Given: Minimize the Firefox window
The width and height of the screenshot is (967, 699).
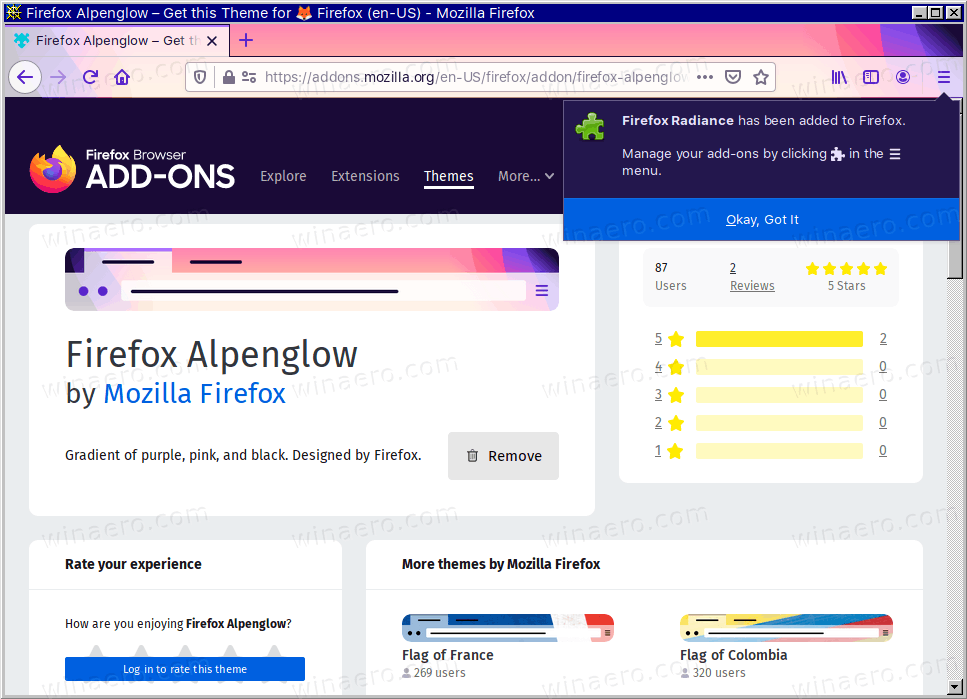Looking at the screenshot, I should tap(918, 12).
